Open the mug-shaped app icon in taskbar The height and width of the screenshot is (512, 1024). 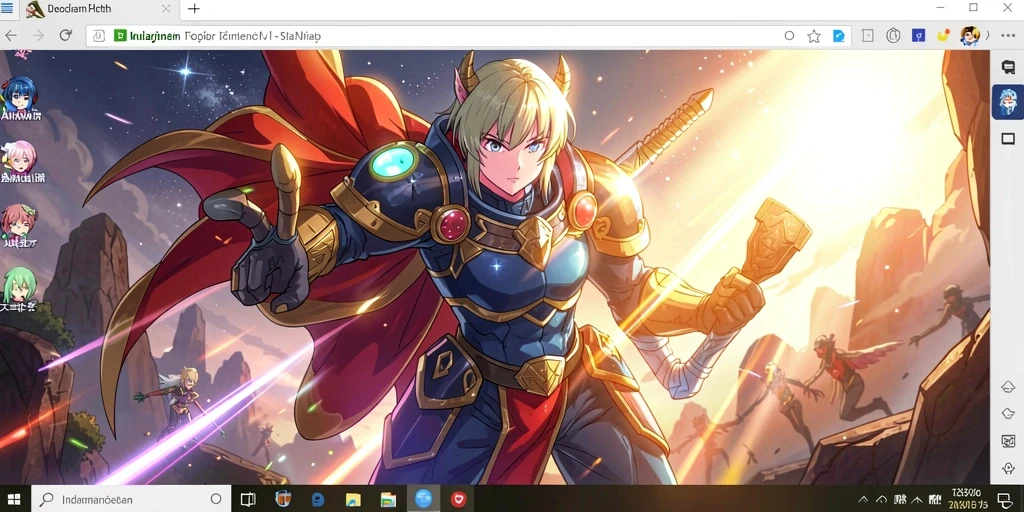pos(283,500)
